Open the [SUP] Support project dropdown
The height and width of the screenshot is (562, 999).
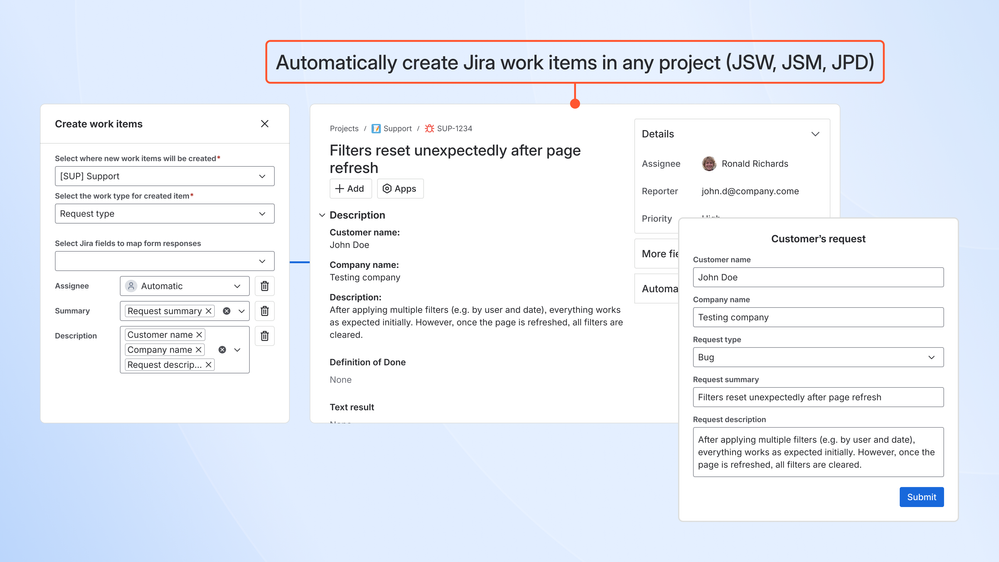[164, 177]
